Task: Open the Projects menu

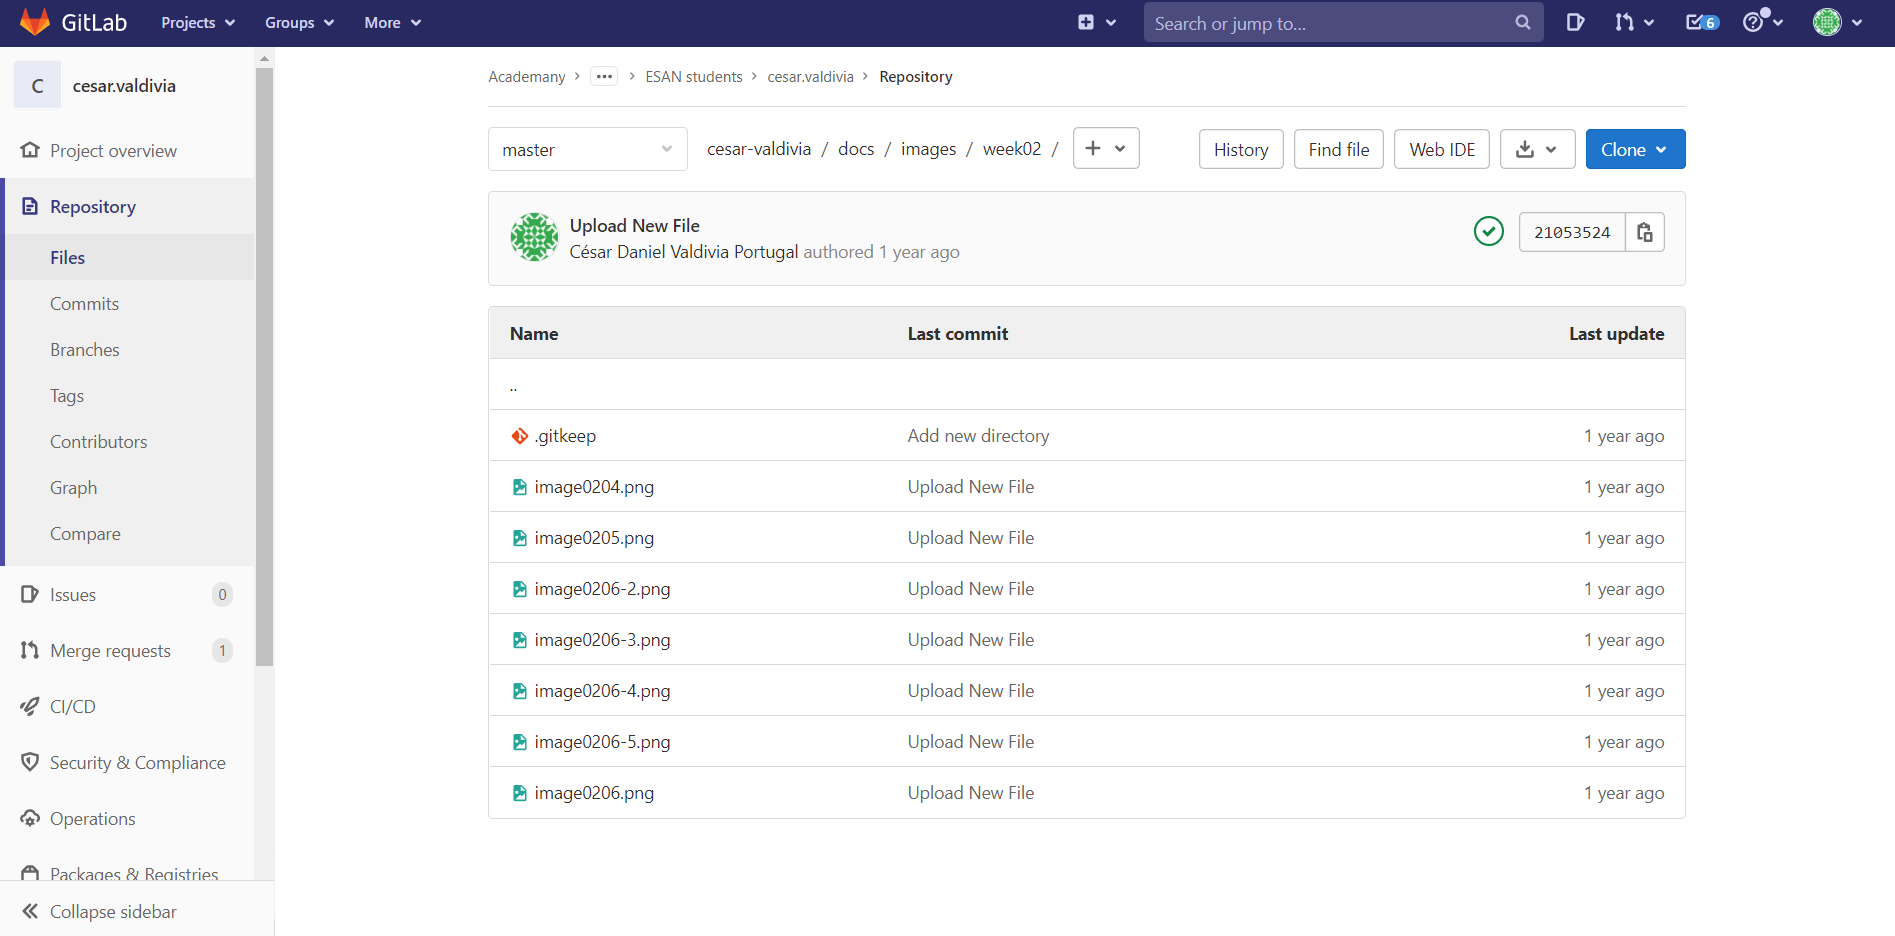Action: click(x=198, y=22)
